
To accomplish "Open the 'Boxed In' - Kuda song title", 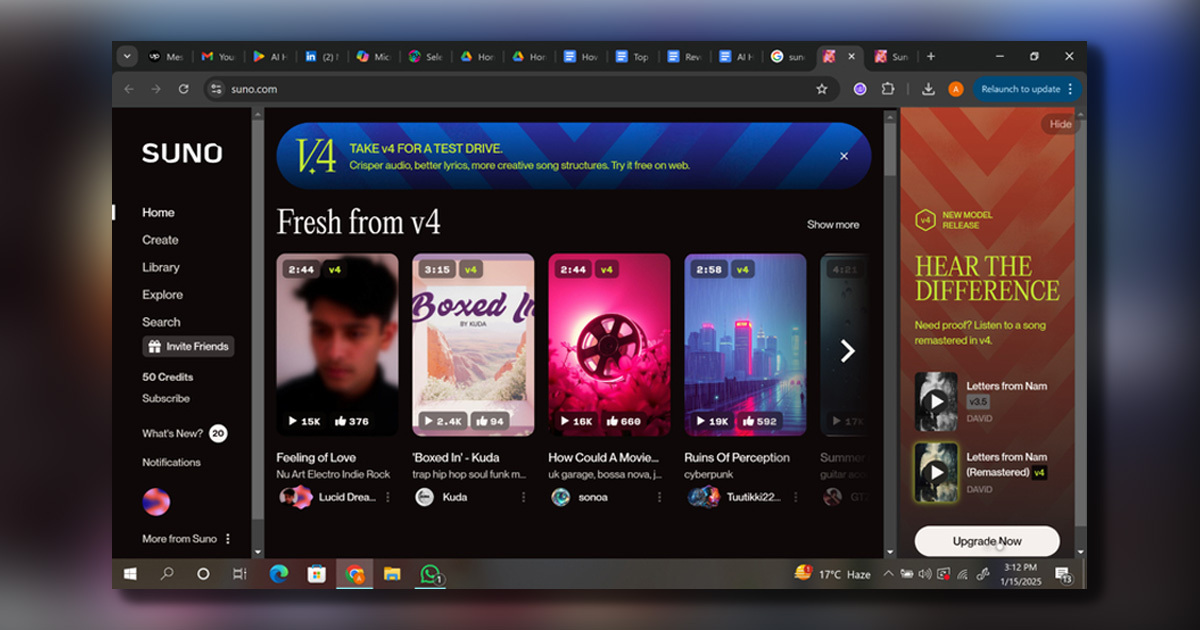I will [x=456, y=458].
